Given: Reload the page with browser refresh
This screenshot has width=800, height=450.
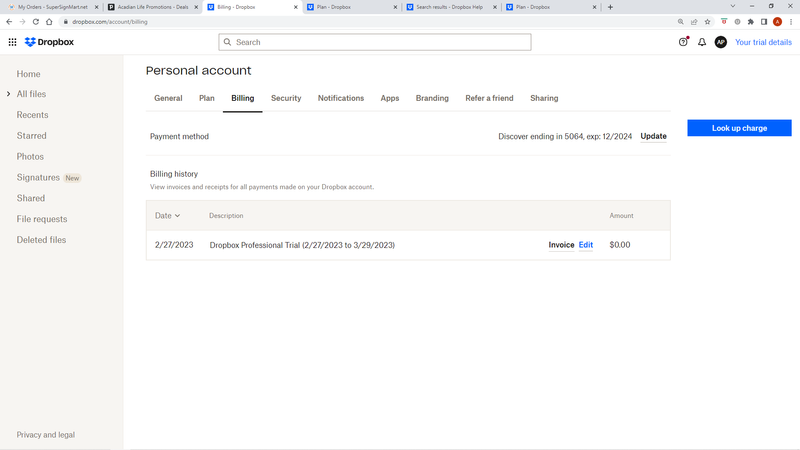Looking at the screenshot, I should [x=36, y=21].
